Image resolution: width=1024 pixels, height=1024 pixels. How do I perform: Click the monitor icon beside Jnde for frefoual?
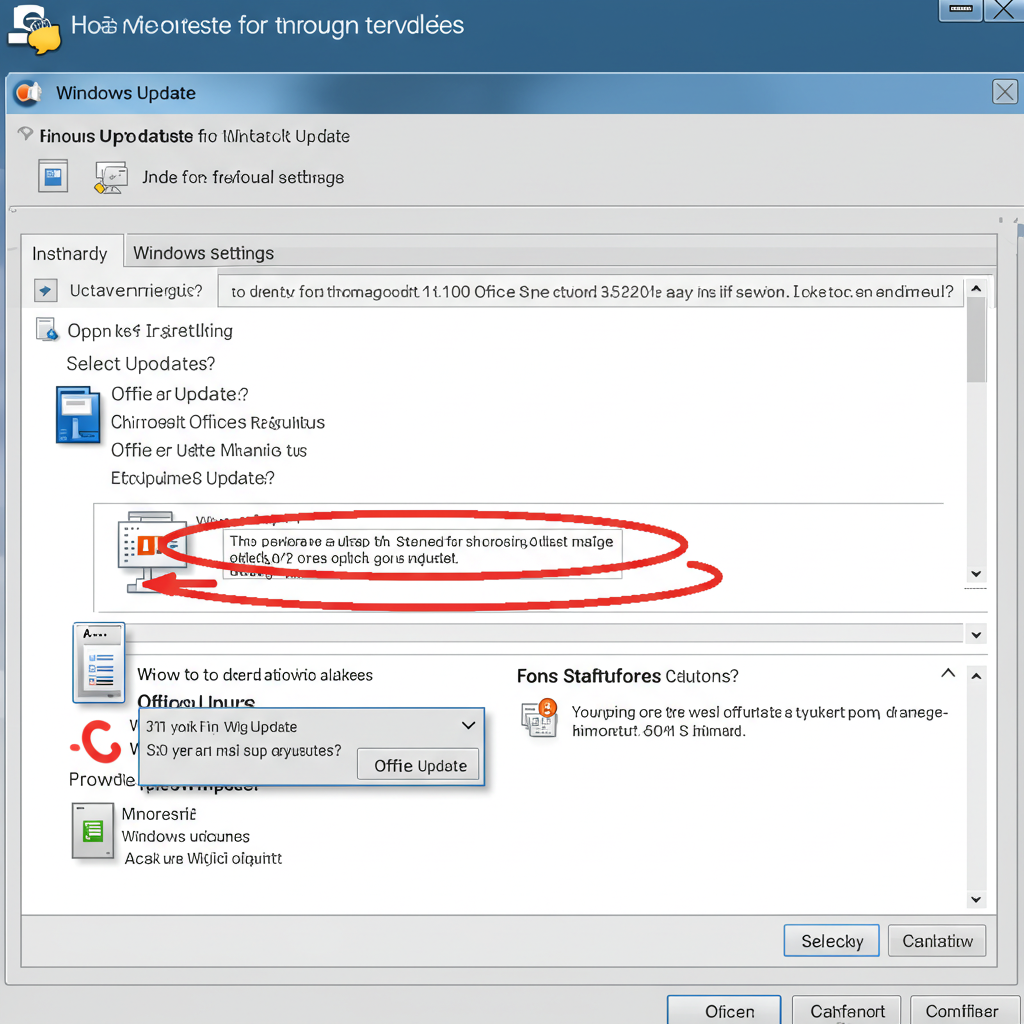click(111, 177)
